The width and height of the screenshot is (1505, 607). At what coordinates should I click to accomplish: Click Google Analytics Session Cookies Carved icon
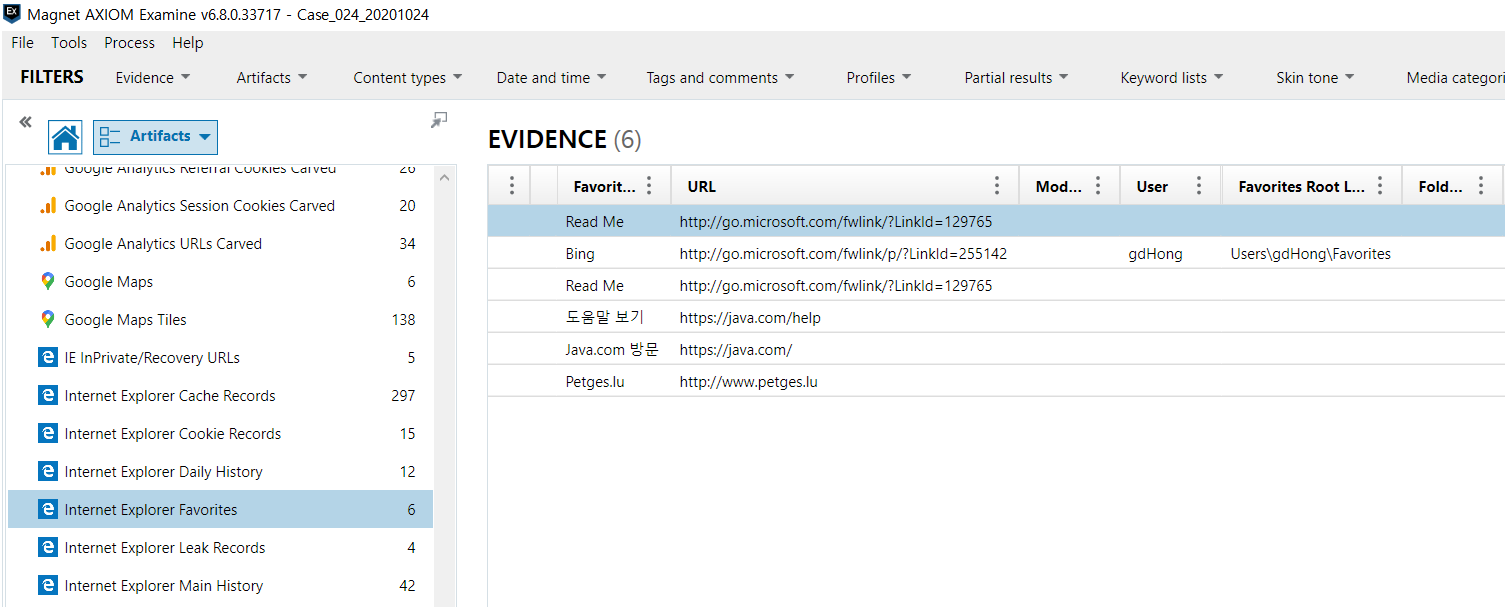(x=47, y=206)
